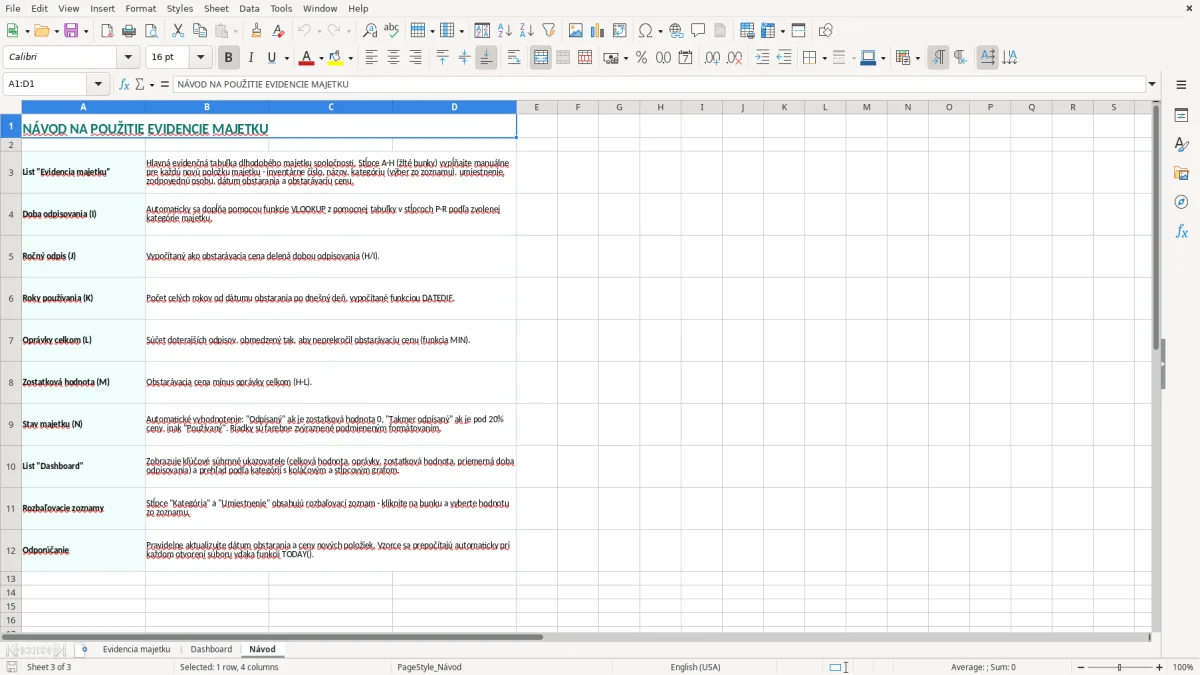
Task: Open font color dropdown arrow
Action: [x=321, y=58]
